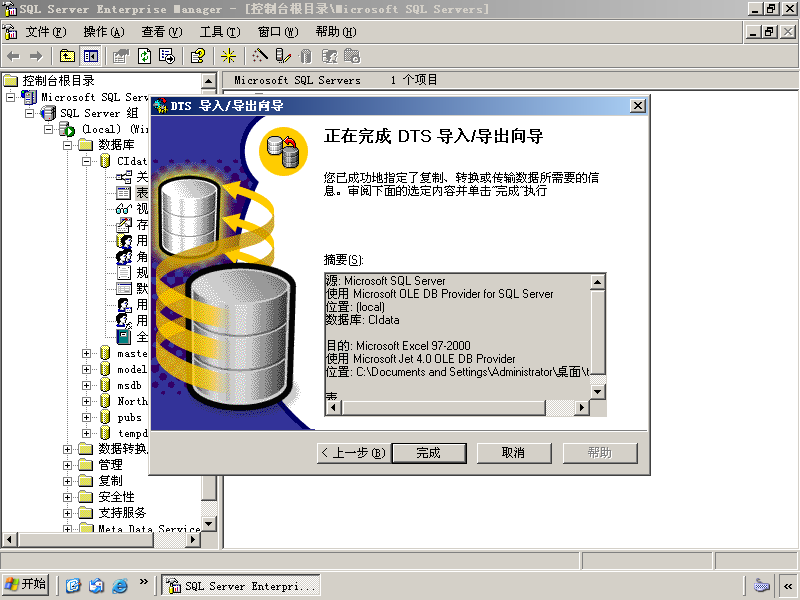Click the New yellow star toolbar icon

pyautogui.click(x=228, y=56)
